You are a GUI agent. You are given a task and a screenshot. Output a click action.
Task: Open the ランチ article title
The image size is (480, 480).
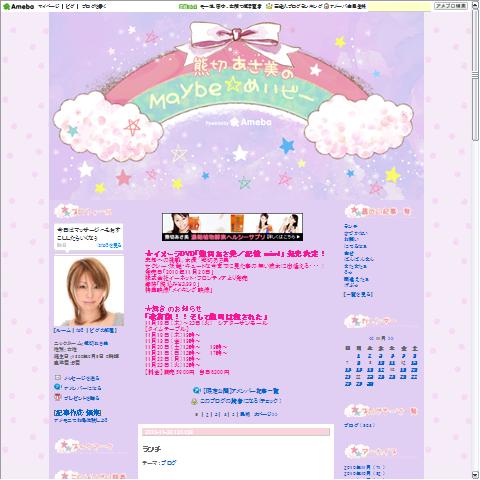tap(152, 449)
